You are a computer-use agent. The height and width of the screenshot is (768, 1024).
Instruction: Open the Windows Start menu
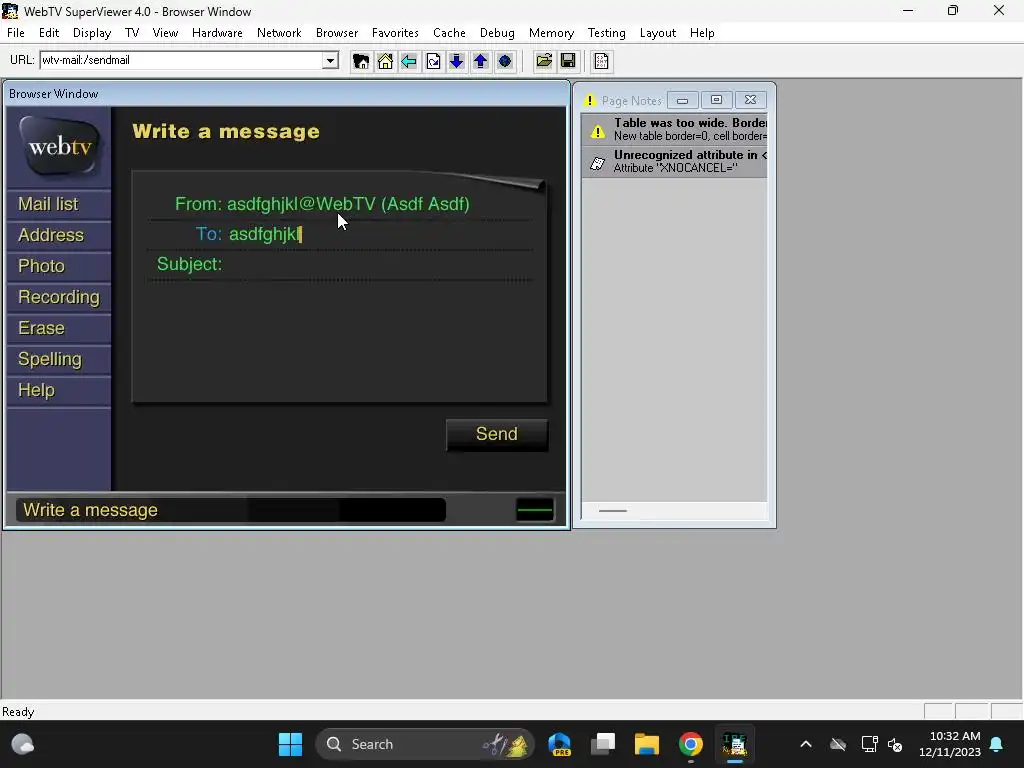(x=290, y=744)
